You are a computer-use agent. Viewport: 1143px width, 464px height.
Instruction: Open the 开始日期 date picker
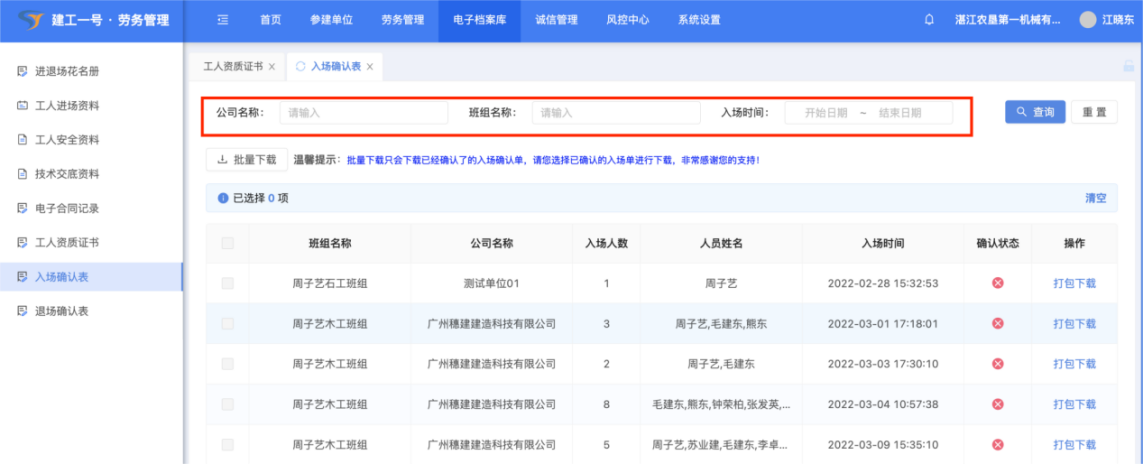825,113
